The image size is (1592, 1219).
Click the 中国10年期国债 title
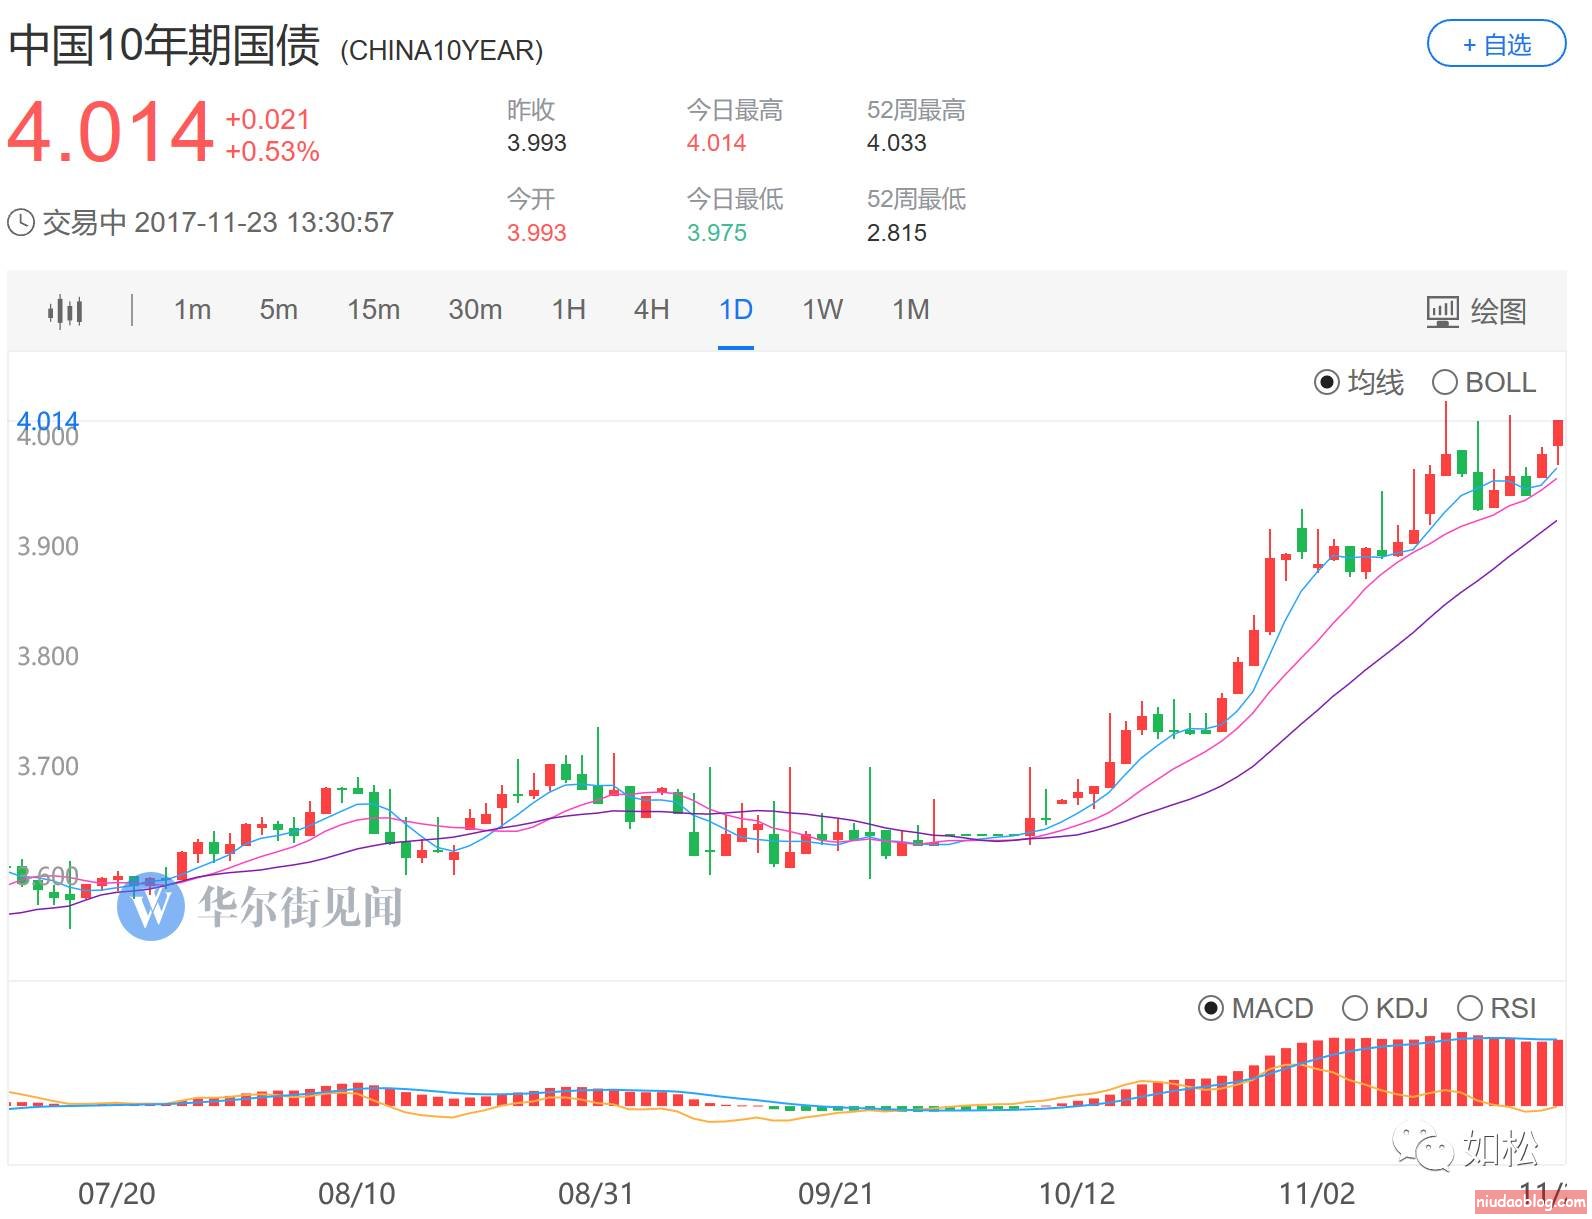click(x=165, y=46)
